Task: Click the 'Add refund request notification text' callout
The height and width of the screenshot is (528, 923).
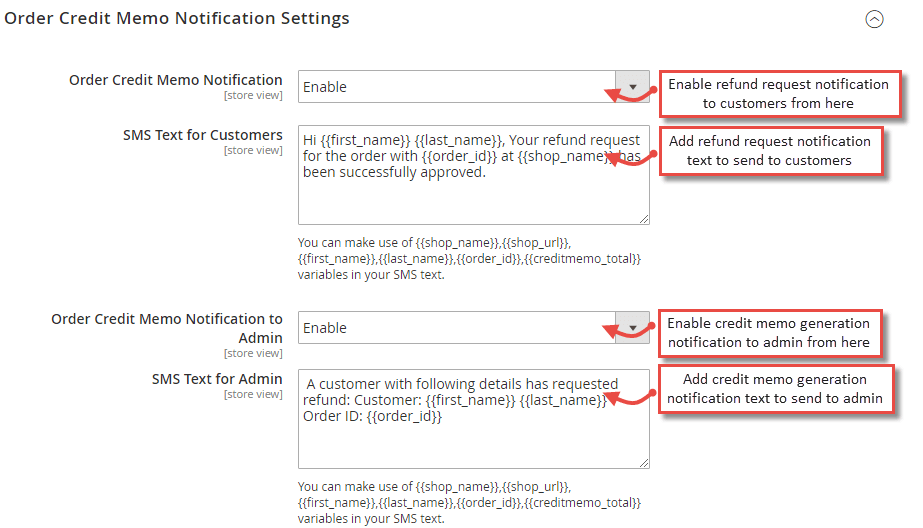Action: [769, 151]
